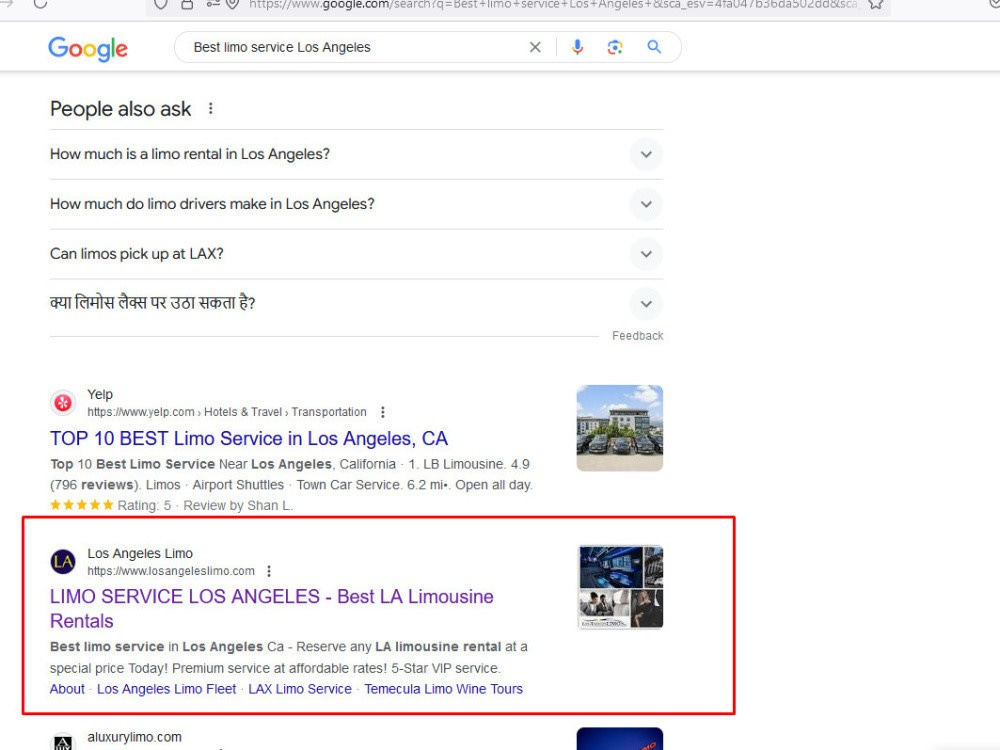Screen dimensions: 1000x750
Task: Click the tracking protection shield icon
Action: coord(160,4)
